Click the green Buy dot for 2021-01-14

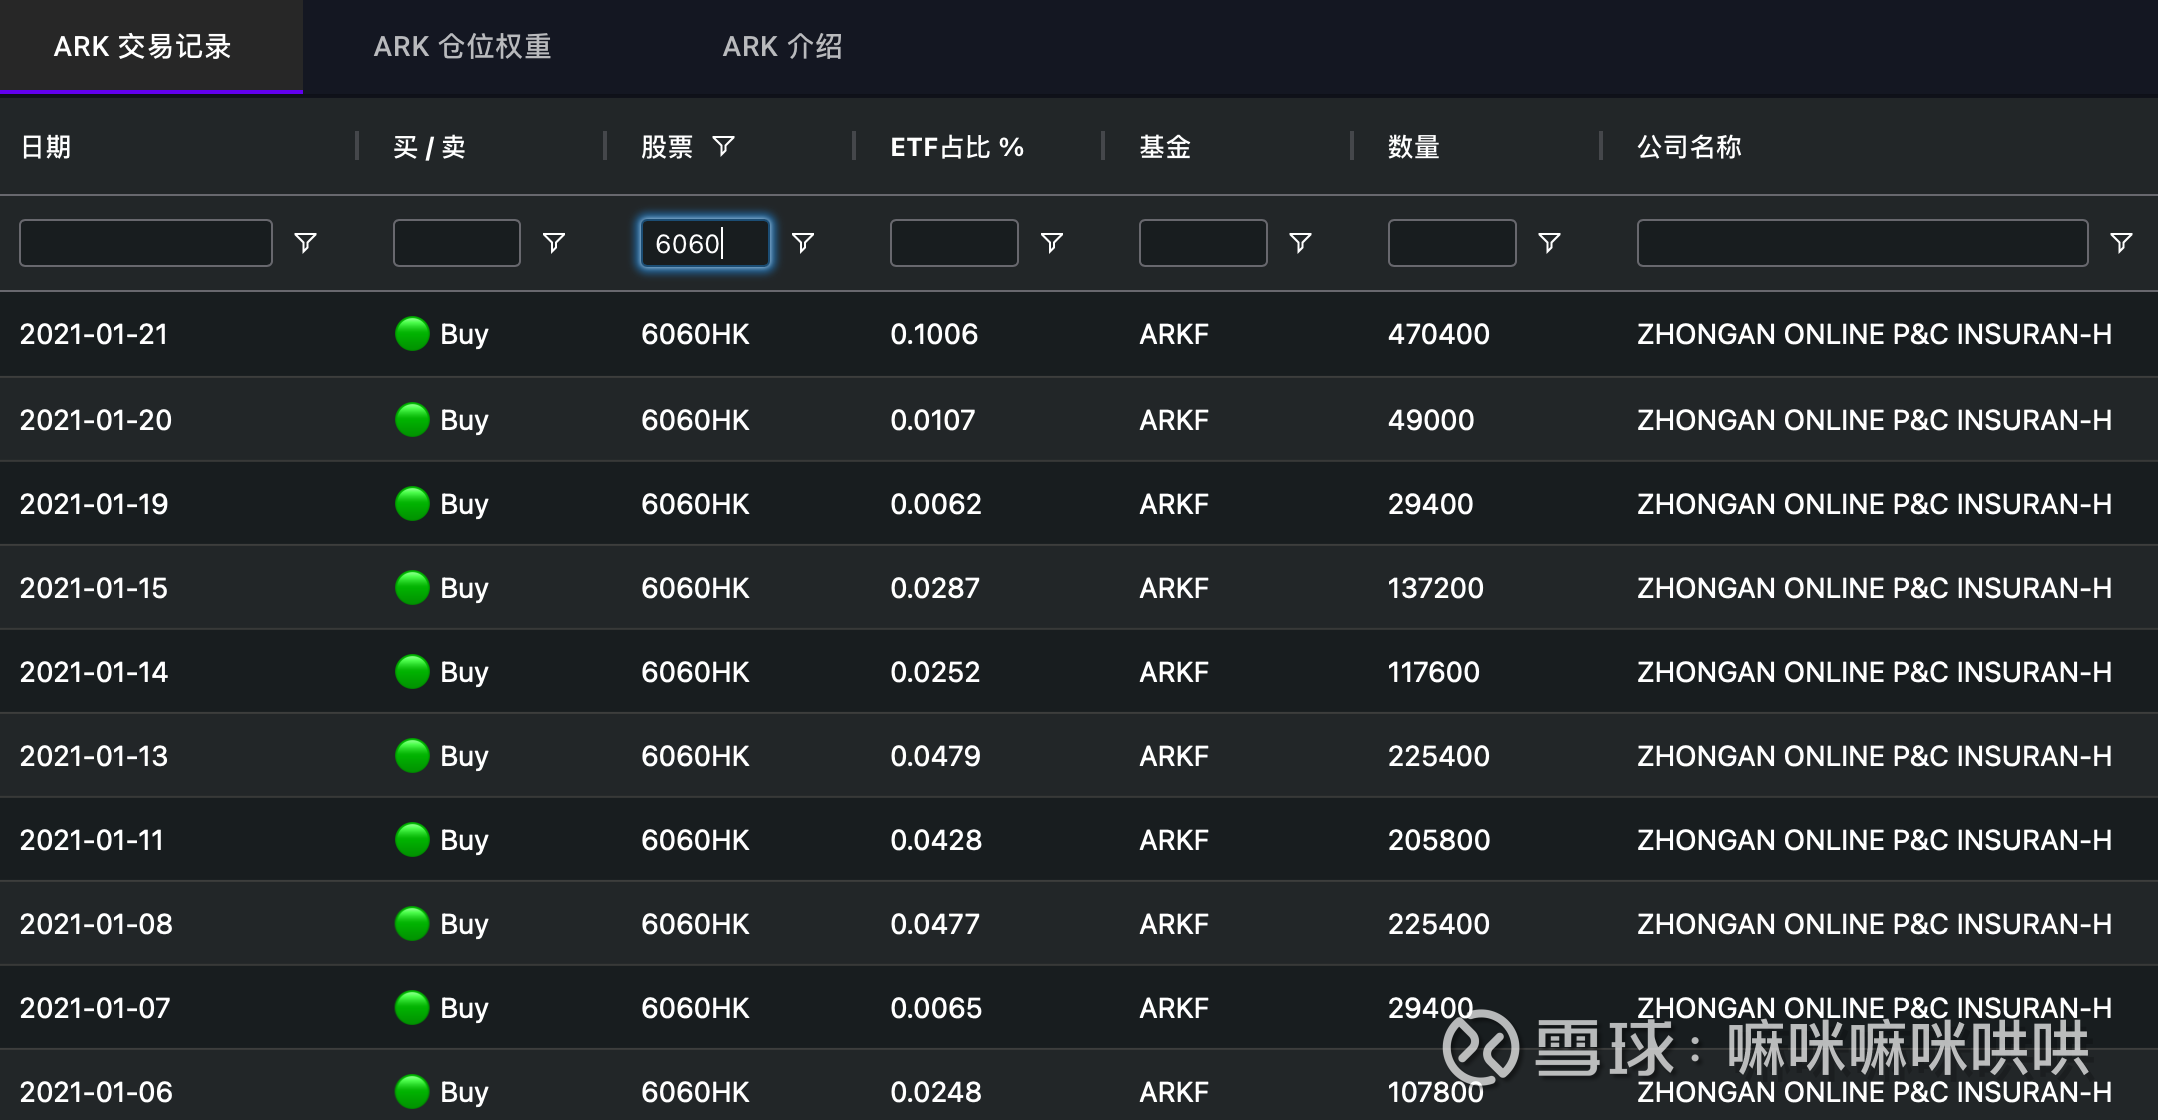pos(412,672)
